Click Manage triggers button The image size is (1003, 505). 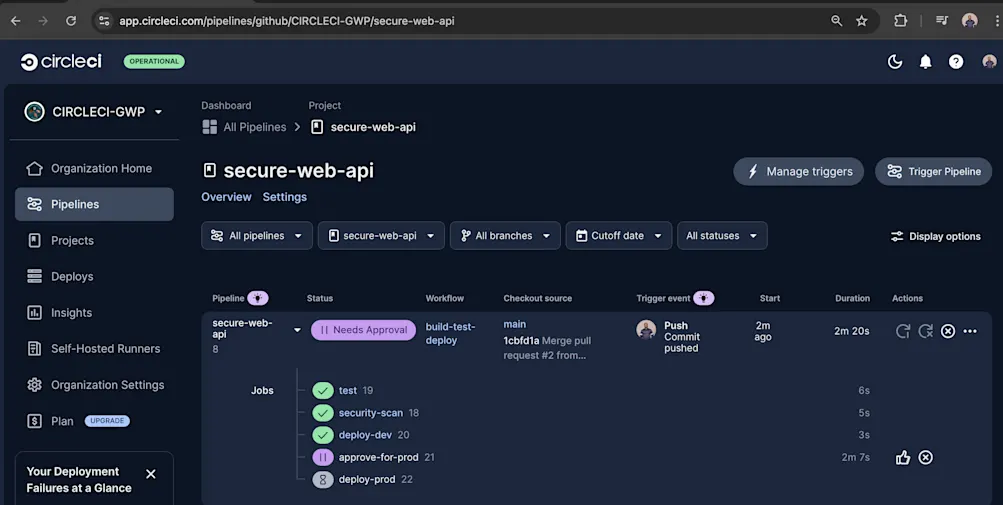pyautogui.click(x=798, y=172)
